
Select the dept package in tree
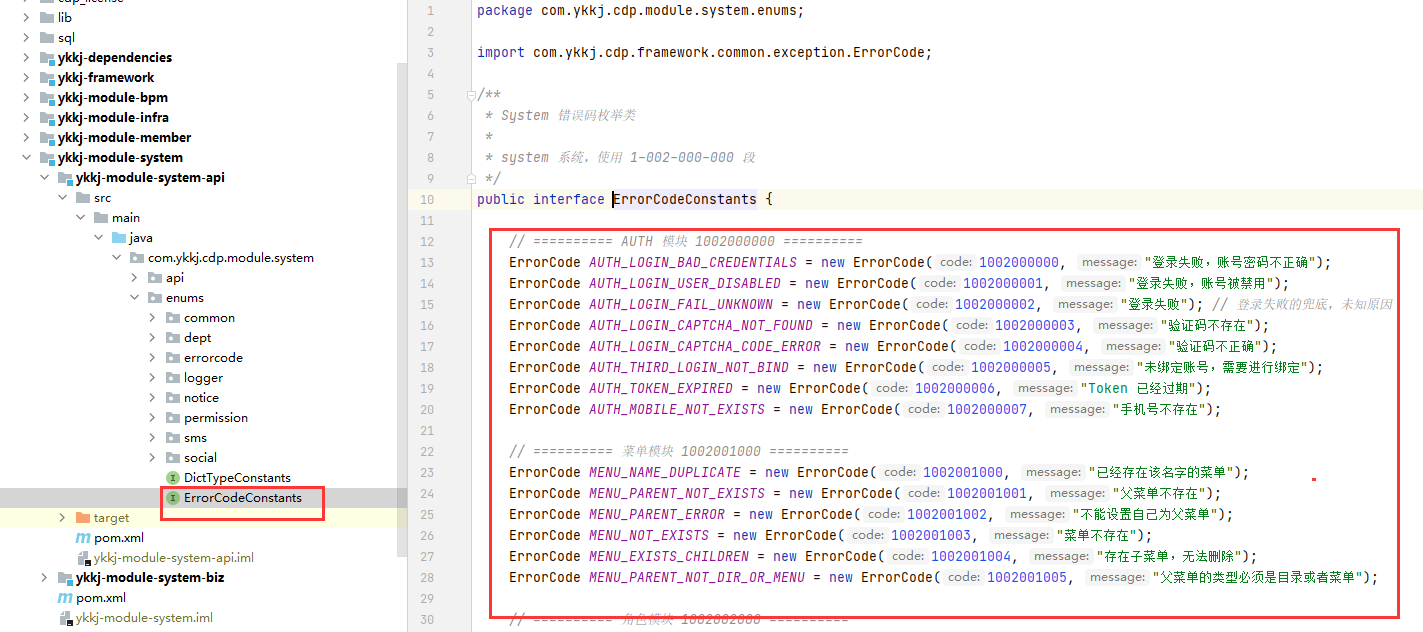198,337
